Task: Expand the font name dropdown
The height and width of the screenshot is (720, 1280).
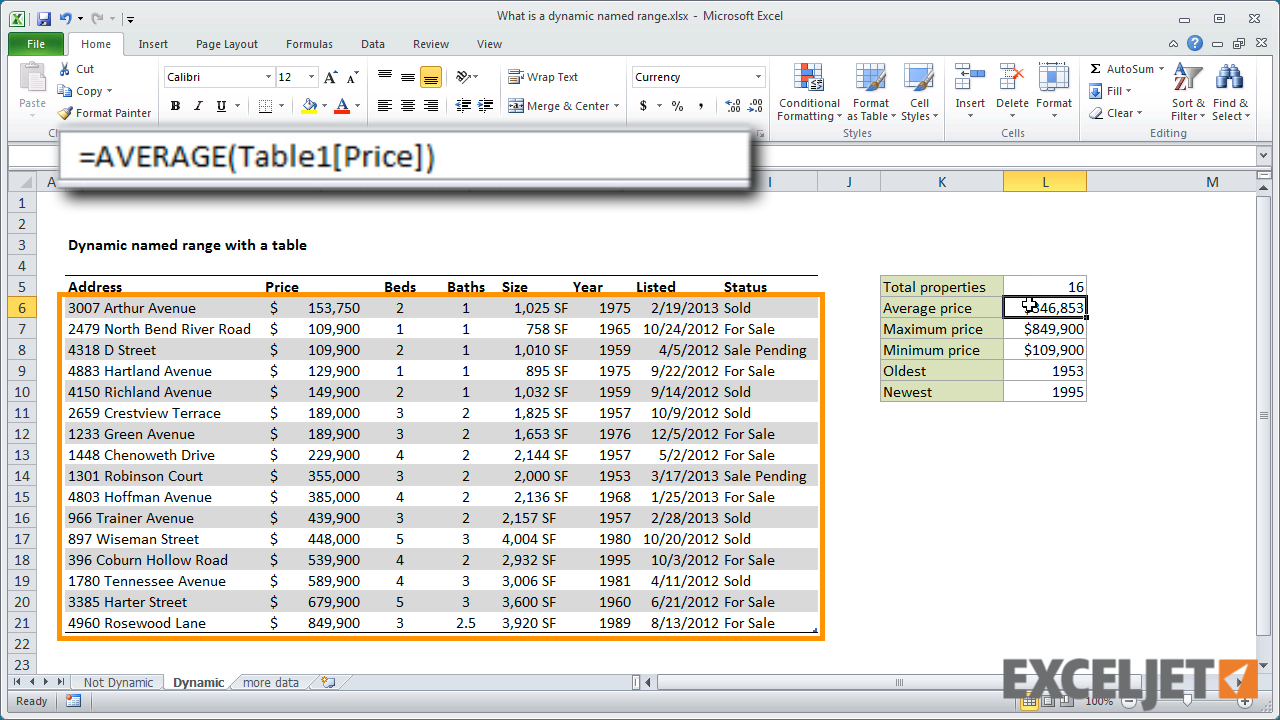Action: tap(268, 77)
